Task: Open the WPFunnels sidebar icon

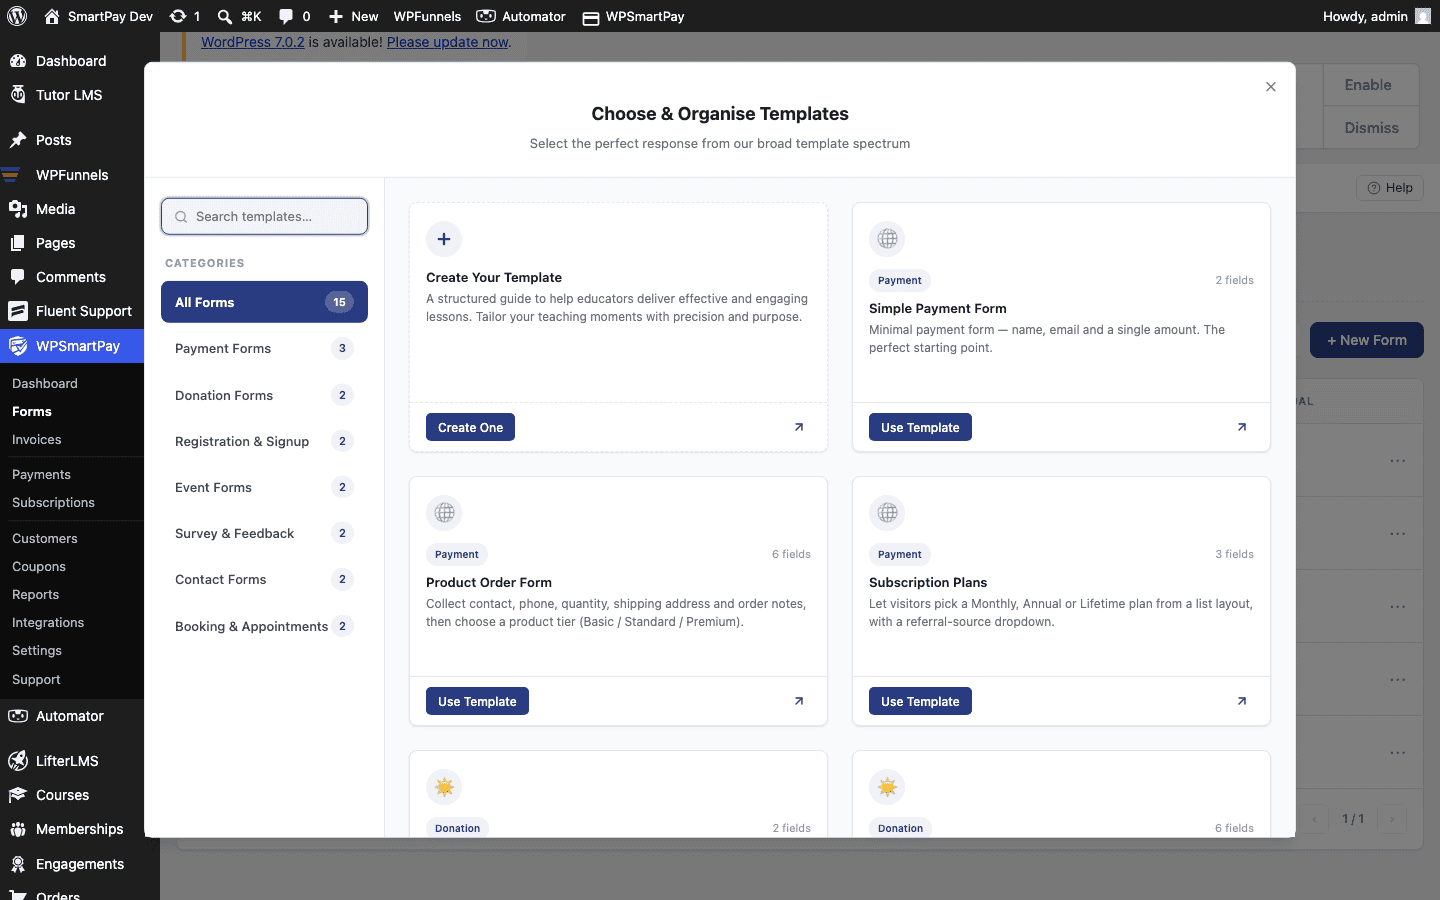Action: point(12,175)
